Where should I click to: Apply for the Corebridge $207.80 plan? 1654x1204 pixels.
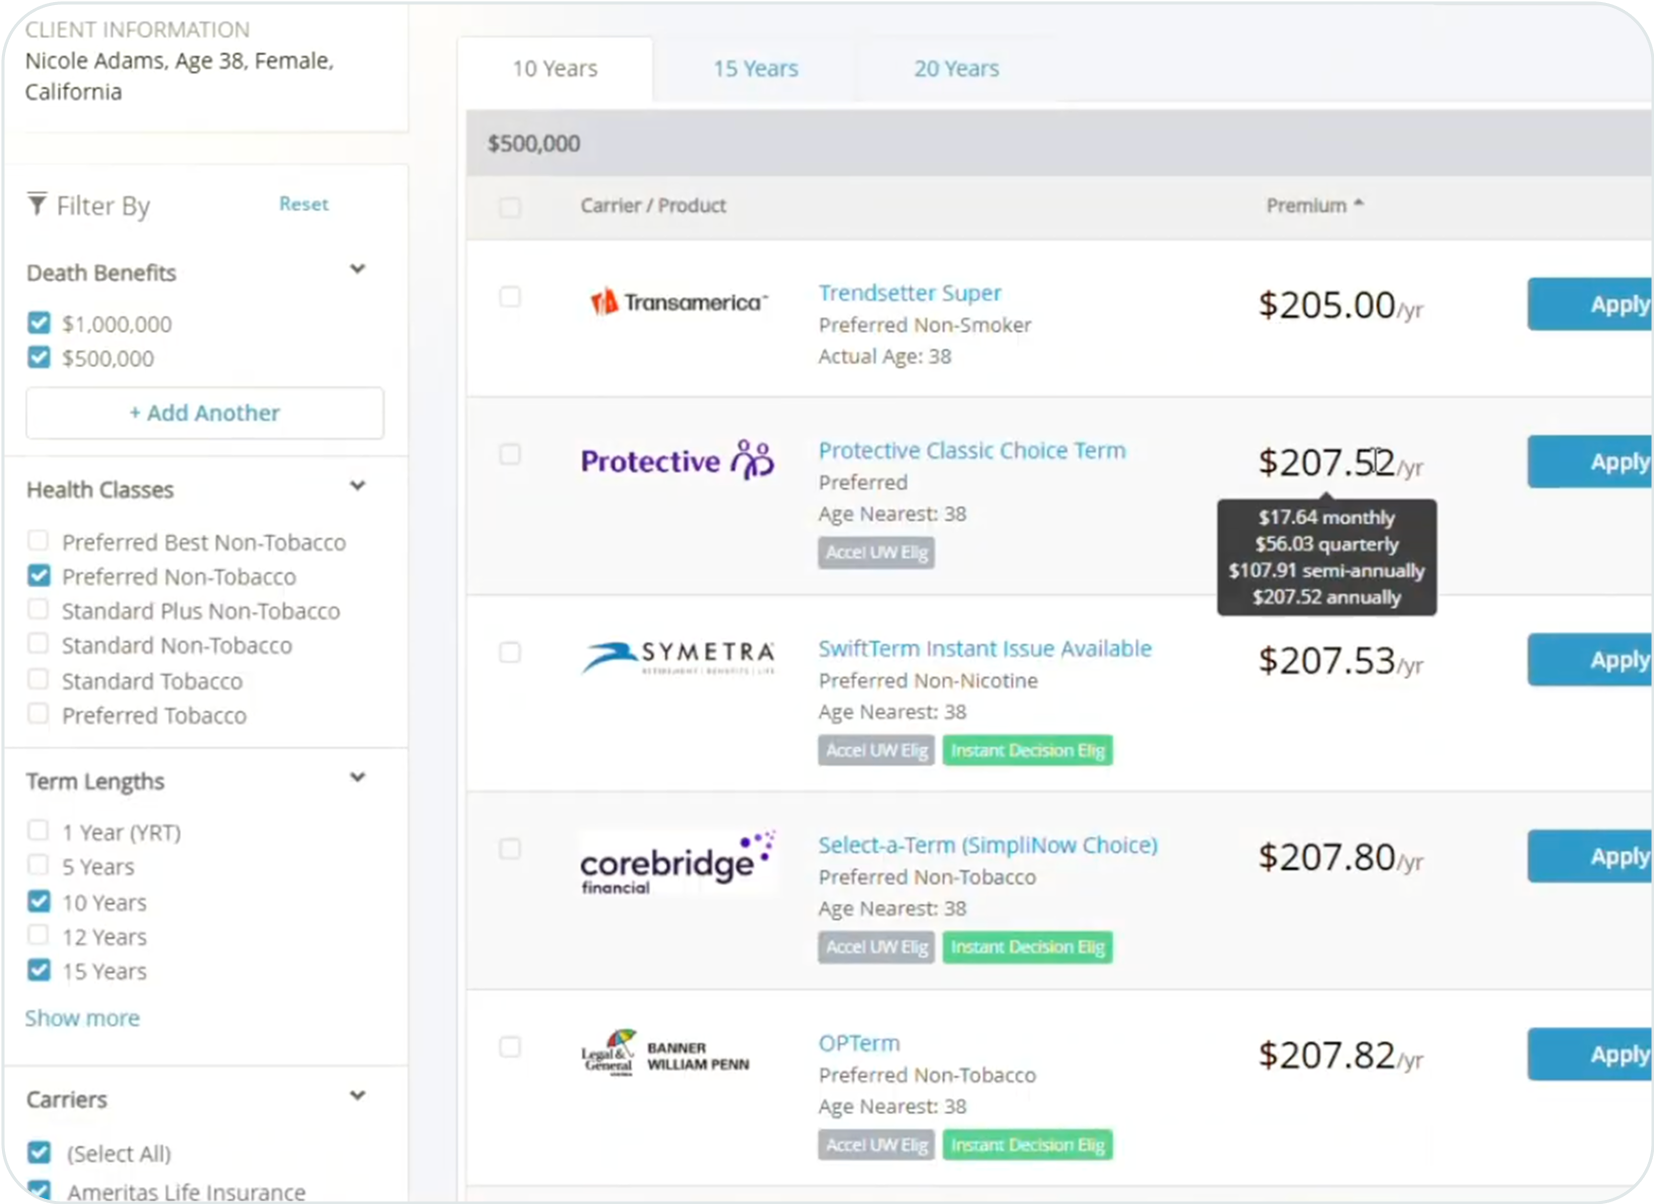click(x=1590, y=857)
